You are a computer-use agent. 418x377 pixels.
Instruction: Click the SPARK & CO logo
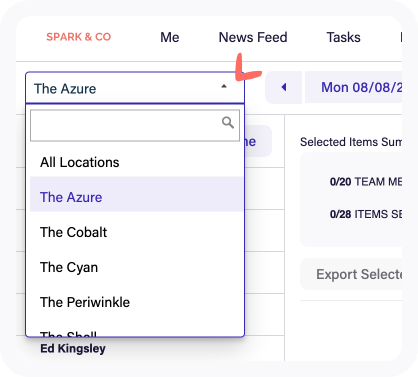(x=78, y=37)
